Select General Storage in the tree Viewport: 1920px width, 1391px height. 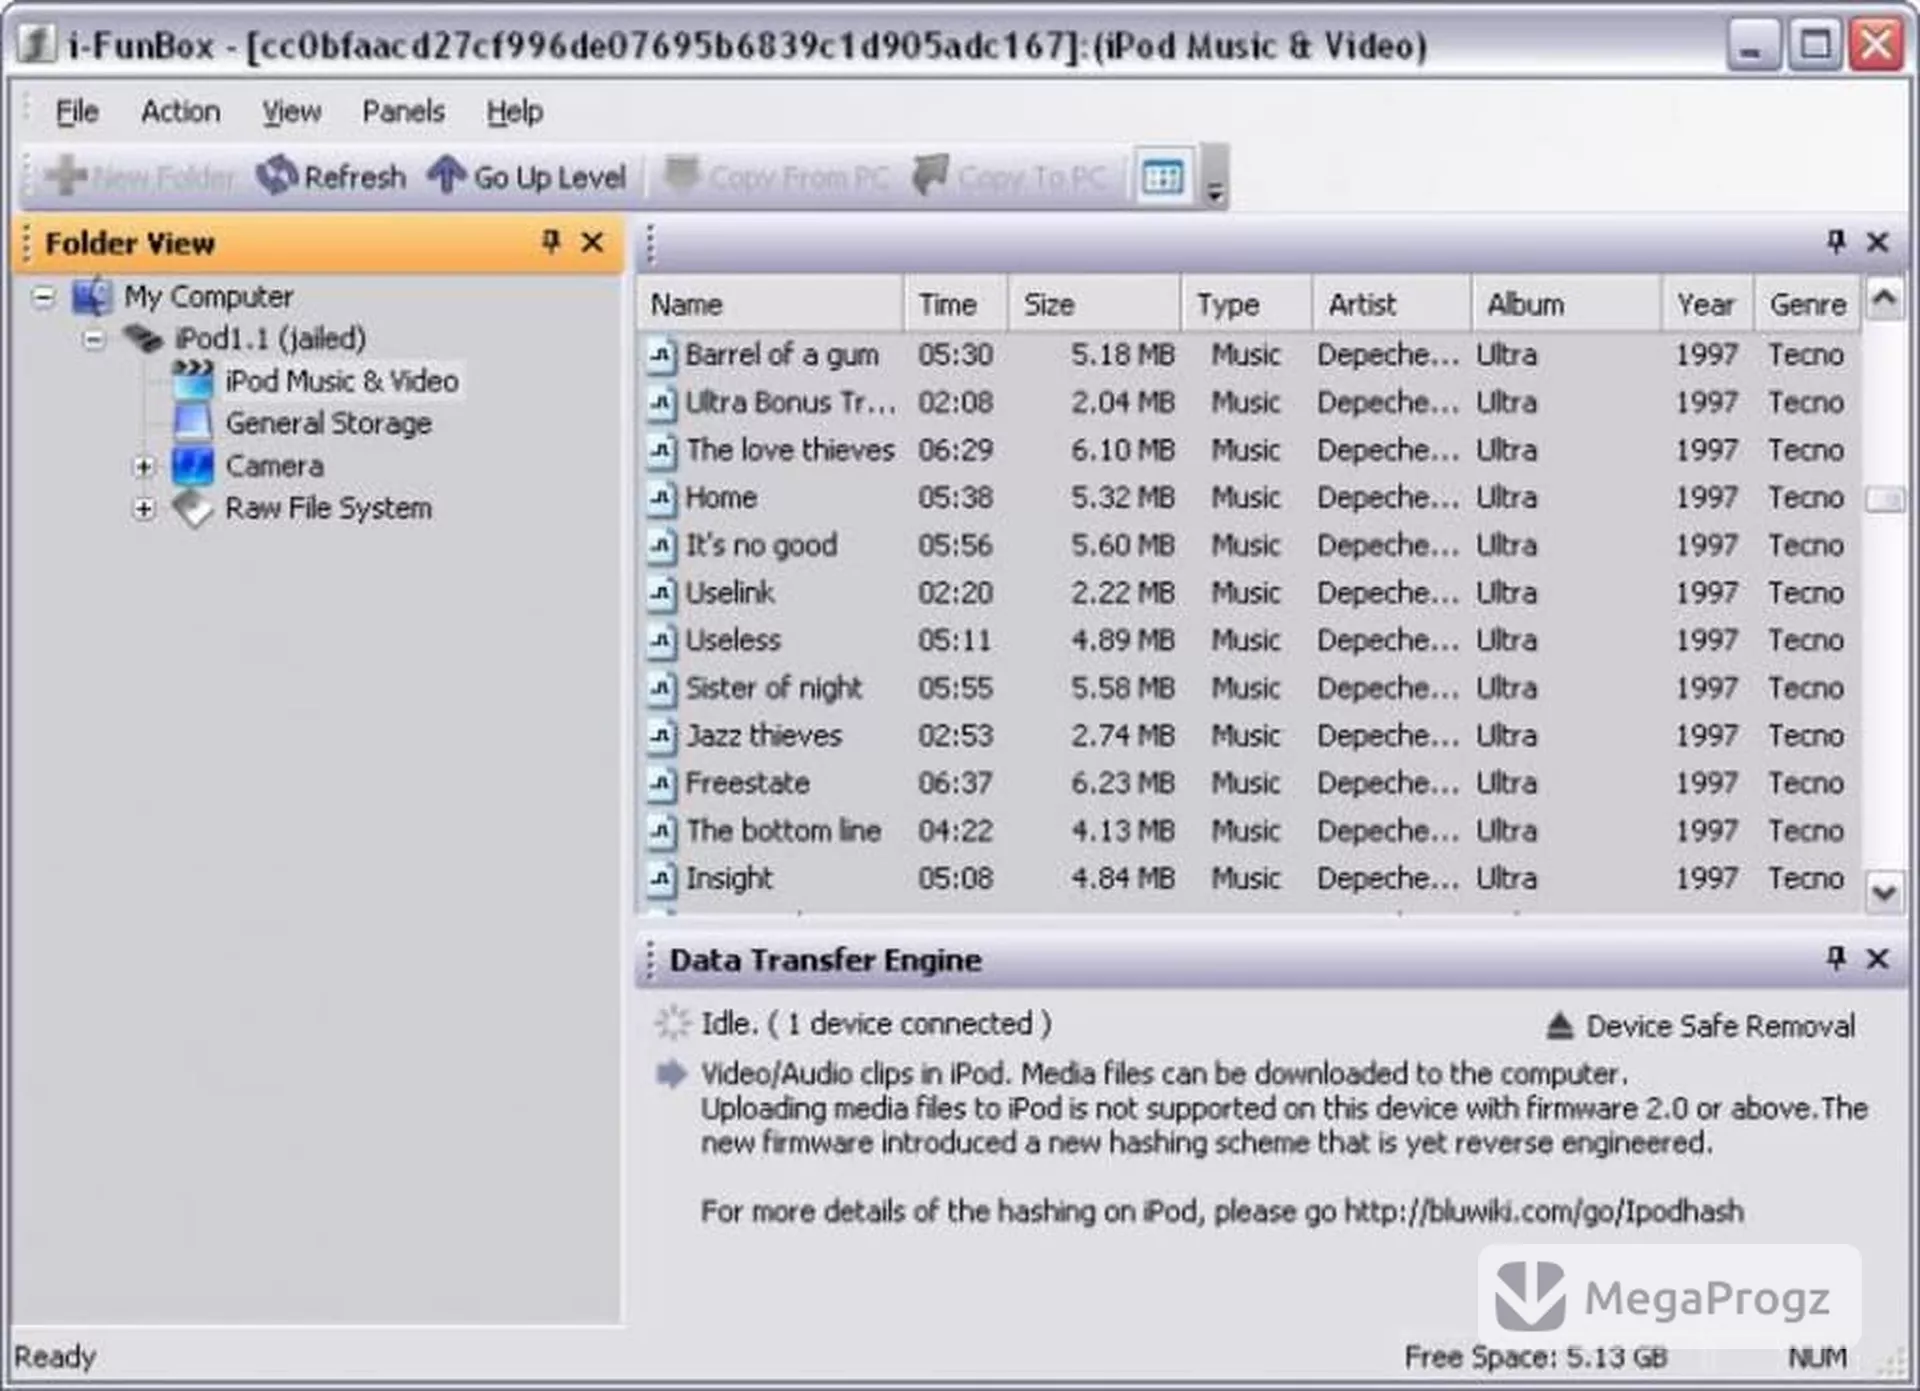click(328, 423)
